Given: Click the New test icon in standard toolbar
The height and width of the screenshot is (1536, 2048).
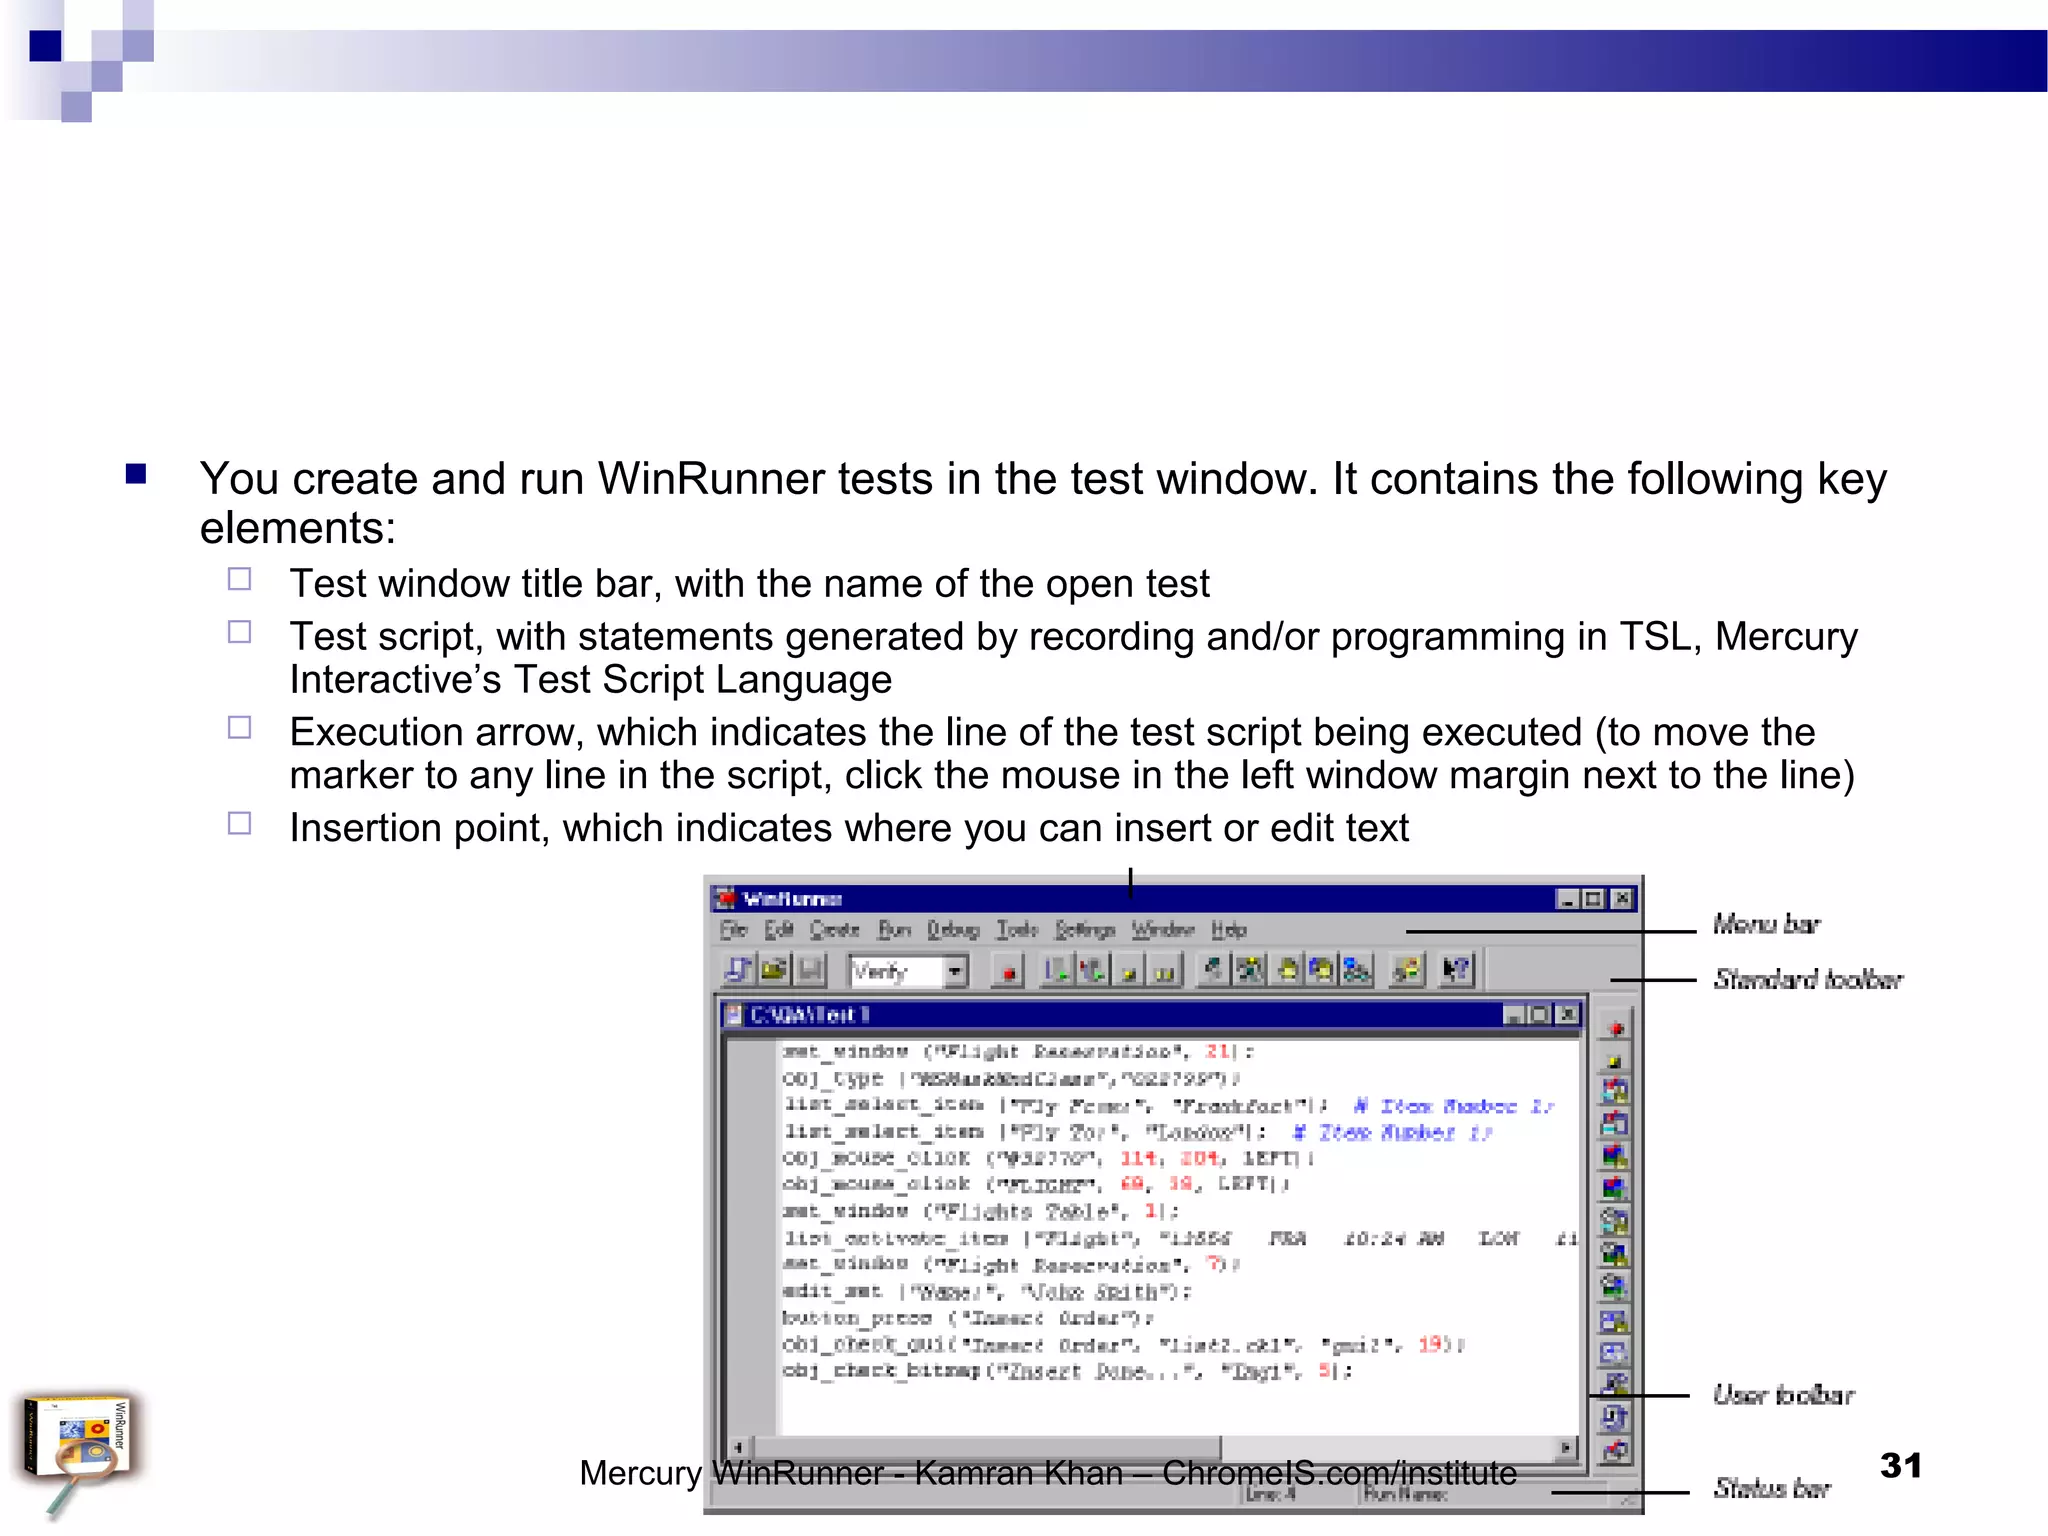Looking at the screenshot, I should pos(739,969).
